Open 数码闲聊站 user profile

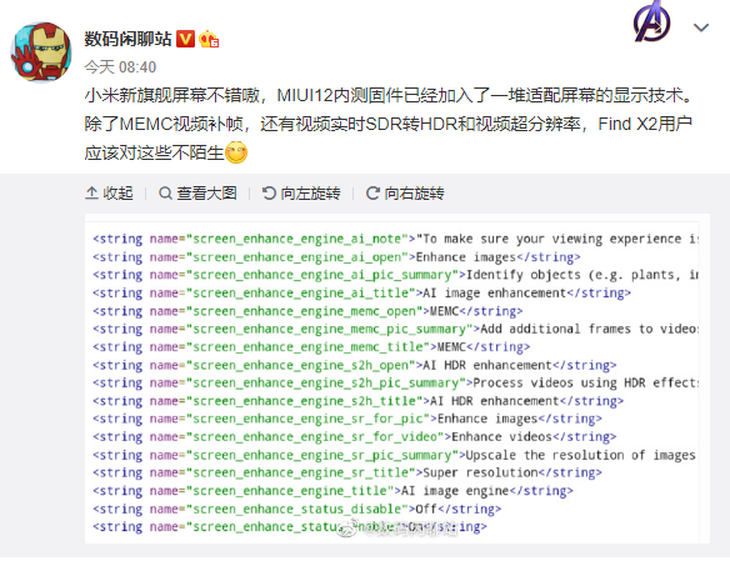tap(128, 39)
